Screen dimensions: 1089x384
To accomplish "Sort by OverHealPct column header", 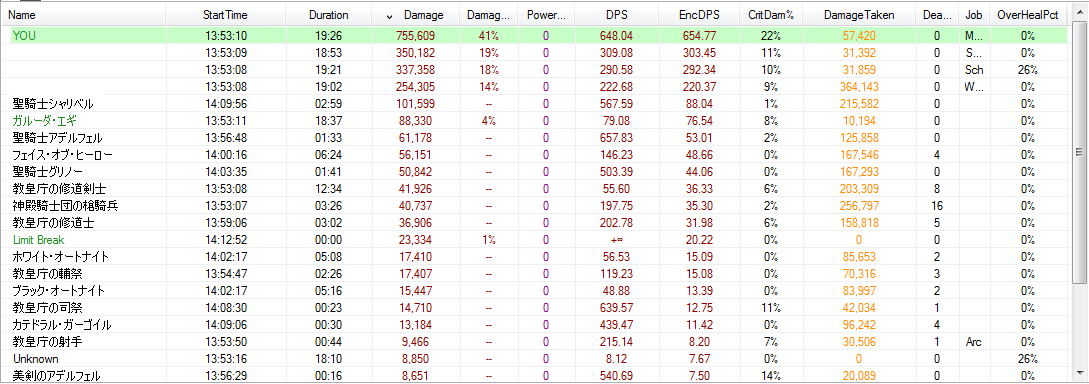I will coord(1028,15).
